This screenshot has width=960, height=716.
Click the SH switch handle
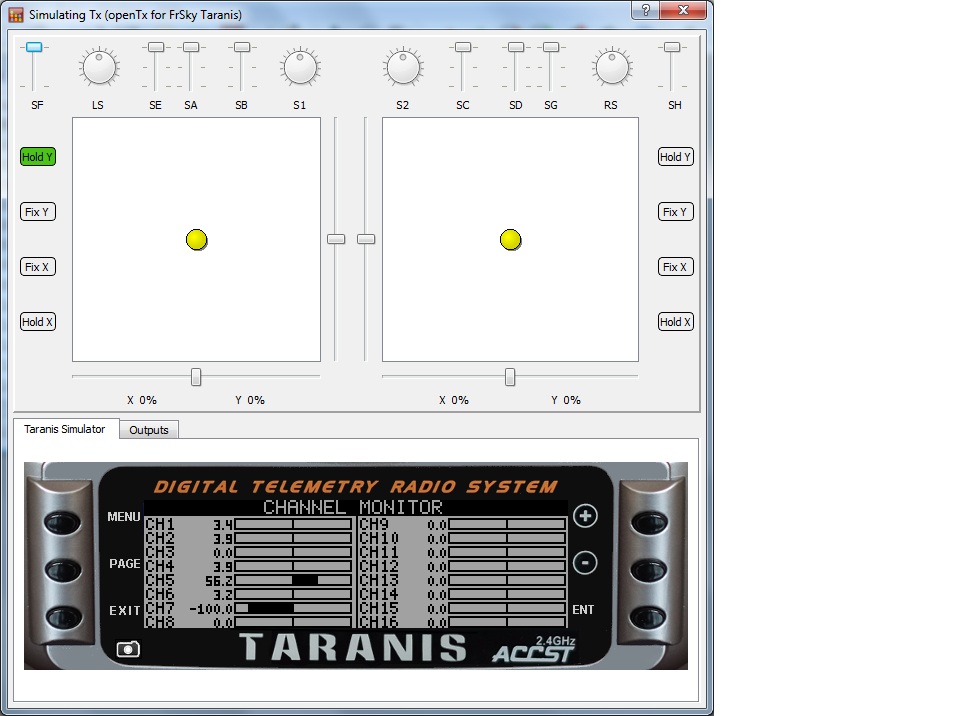(672, 47)
